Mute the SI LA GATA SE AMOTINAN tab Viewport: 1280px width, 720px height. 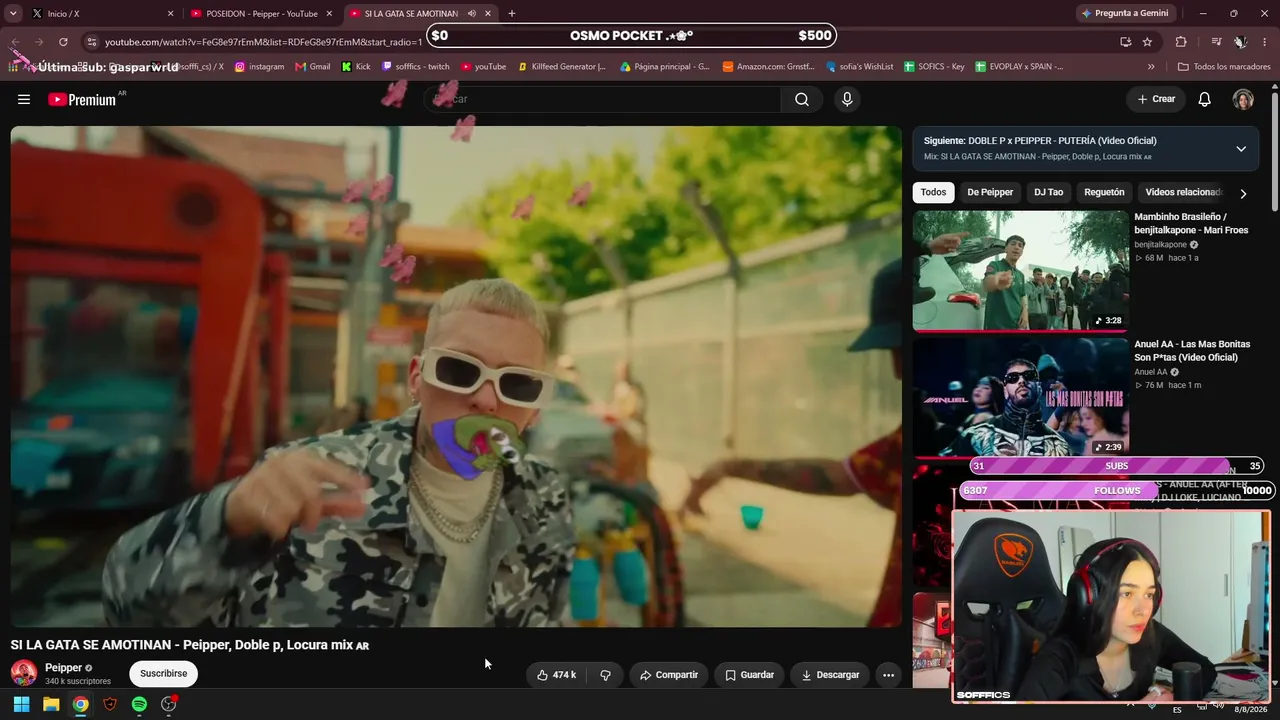472,14
